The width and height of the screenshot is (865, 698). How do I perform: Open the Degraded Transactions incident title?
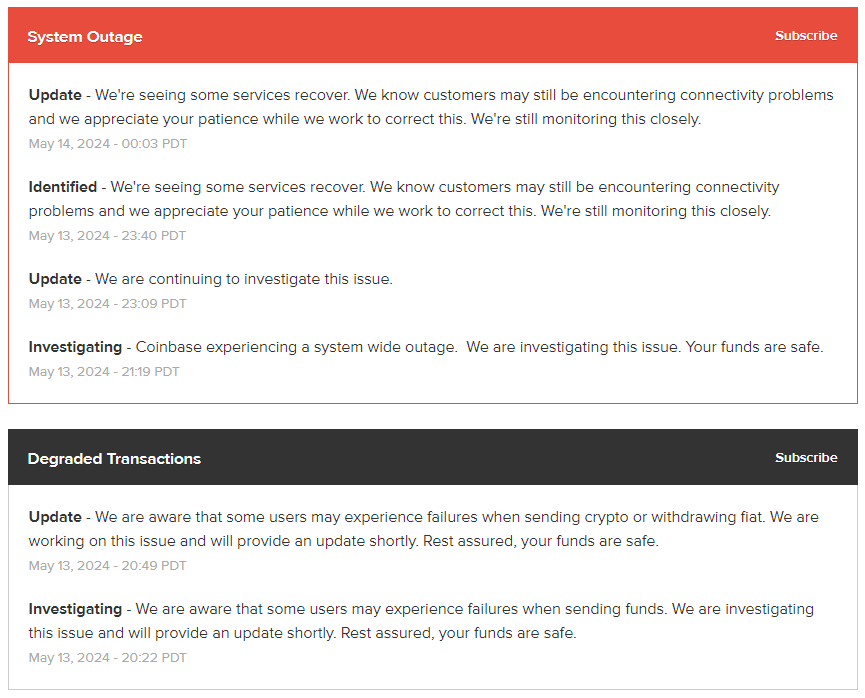tap(114, 459)
